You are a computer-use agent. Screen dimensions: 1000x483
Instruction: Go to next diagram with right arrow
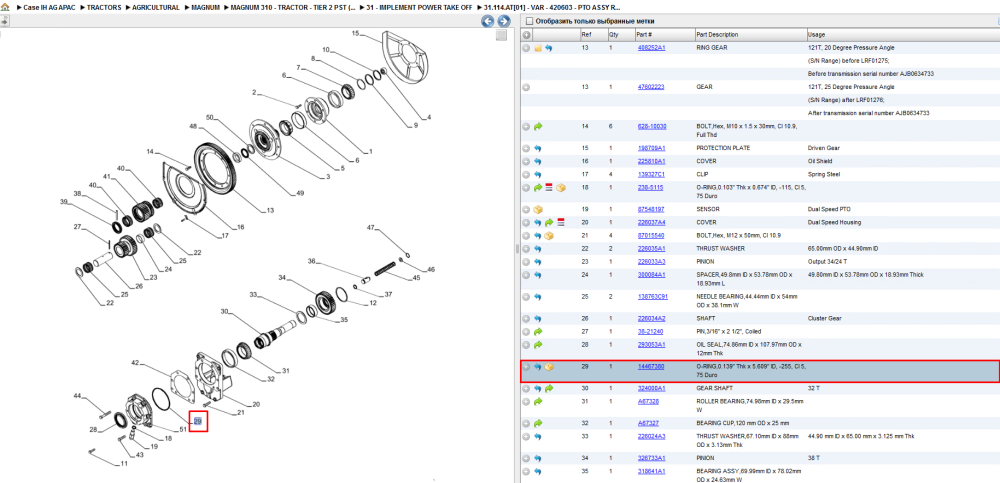tap(503, 21)
